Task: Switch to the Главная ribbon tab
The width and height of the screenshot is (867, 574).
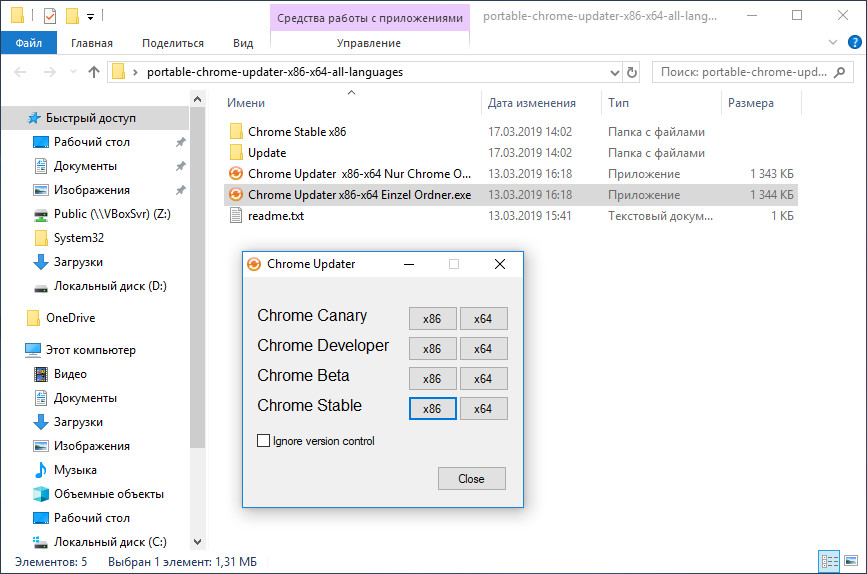Action: [x=92, y=43]
